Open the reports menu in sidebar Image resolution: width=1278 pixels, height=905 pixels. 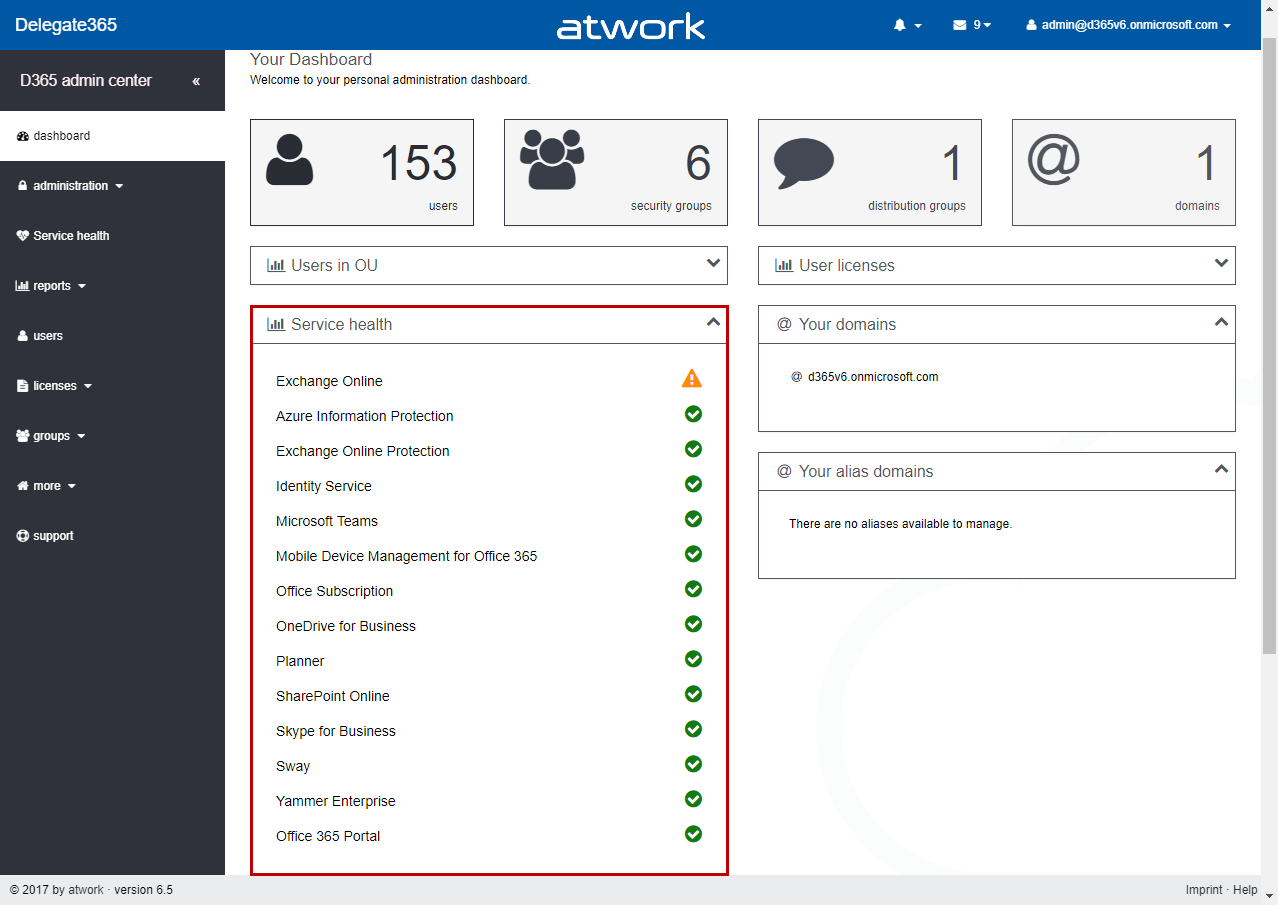52,286
